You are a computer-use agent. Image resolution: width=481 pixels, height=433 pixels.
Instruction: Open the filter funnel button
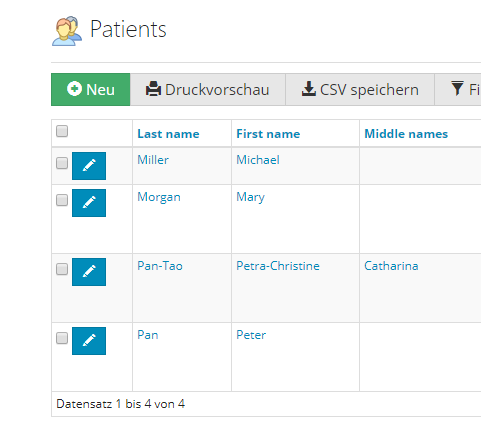tap(458, 90)
